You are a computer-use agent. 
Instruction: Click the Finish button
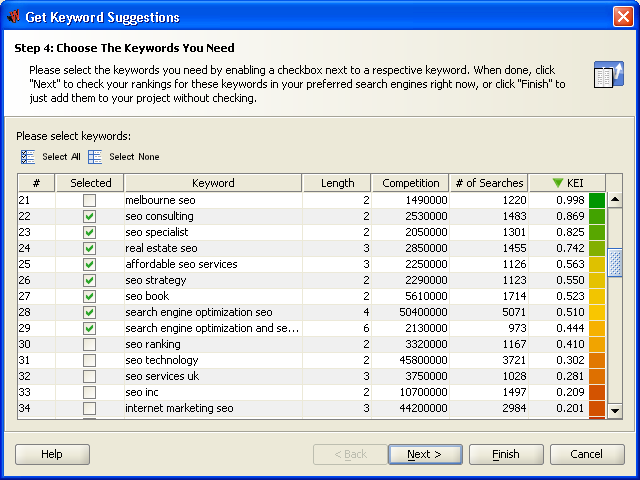click(506, 454)
